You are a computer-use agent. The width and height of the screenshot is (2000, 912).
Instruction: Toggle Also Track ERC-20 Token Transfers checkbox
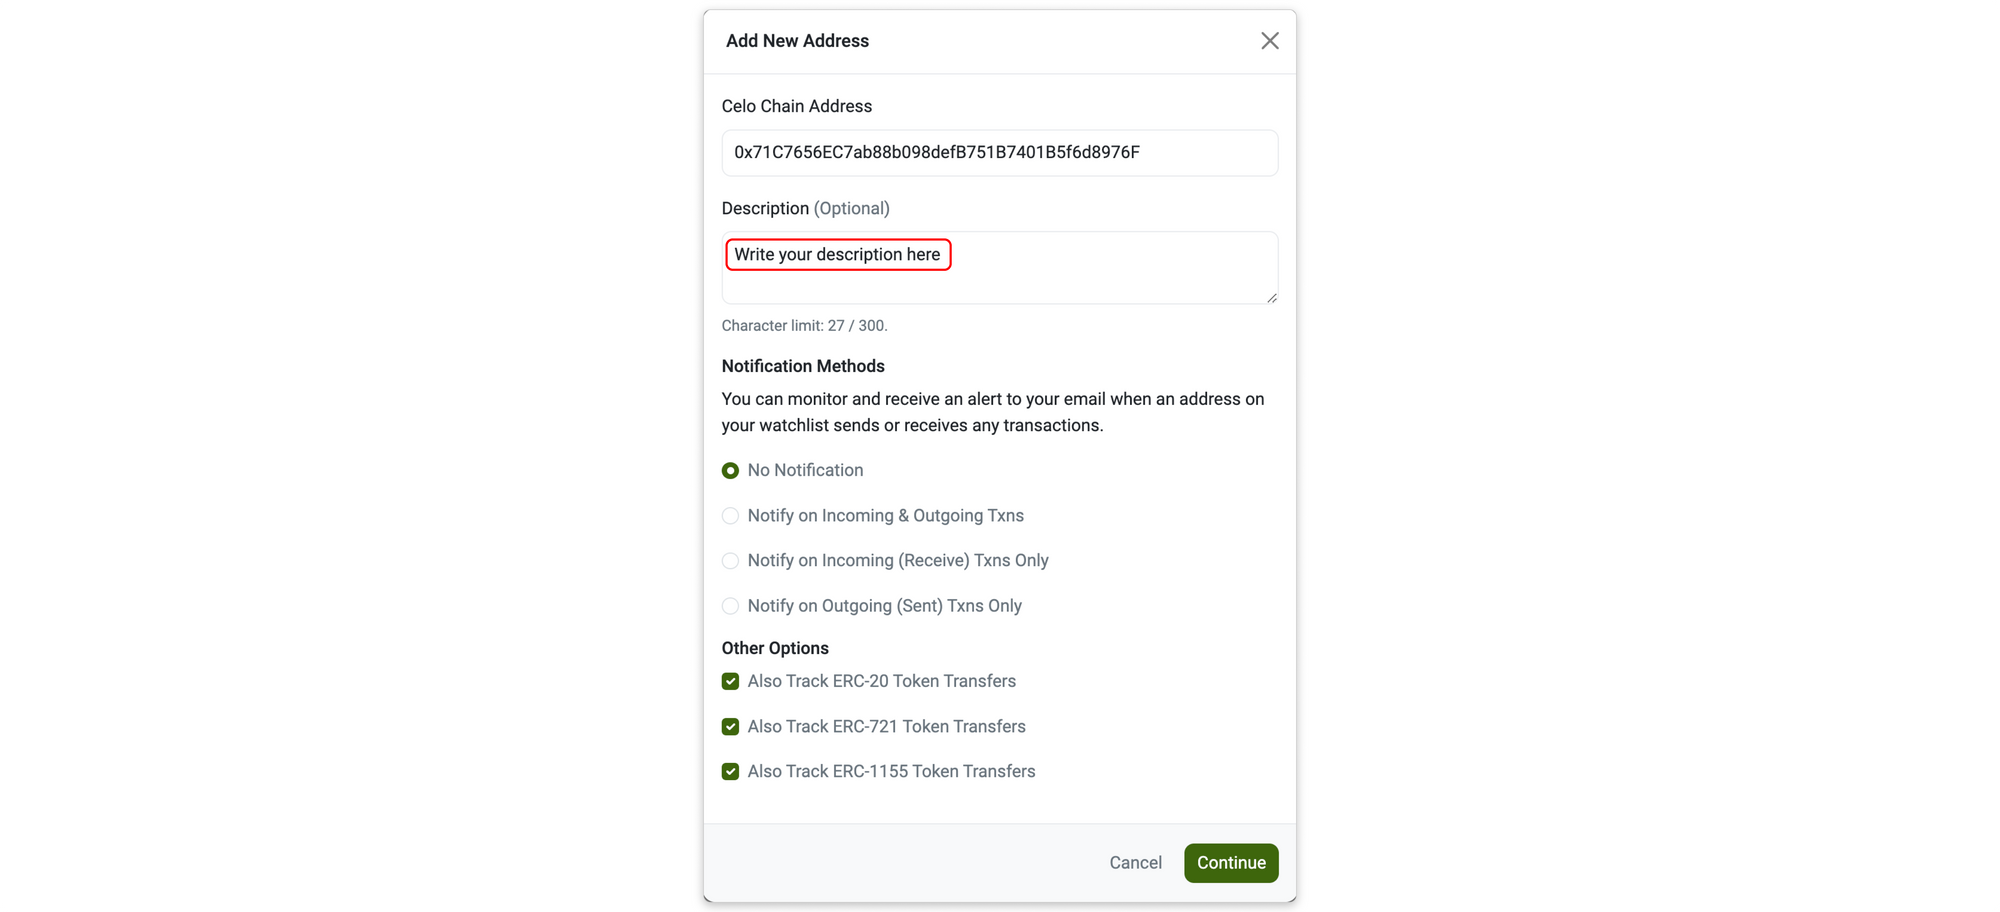click(730, 681)
